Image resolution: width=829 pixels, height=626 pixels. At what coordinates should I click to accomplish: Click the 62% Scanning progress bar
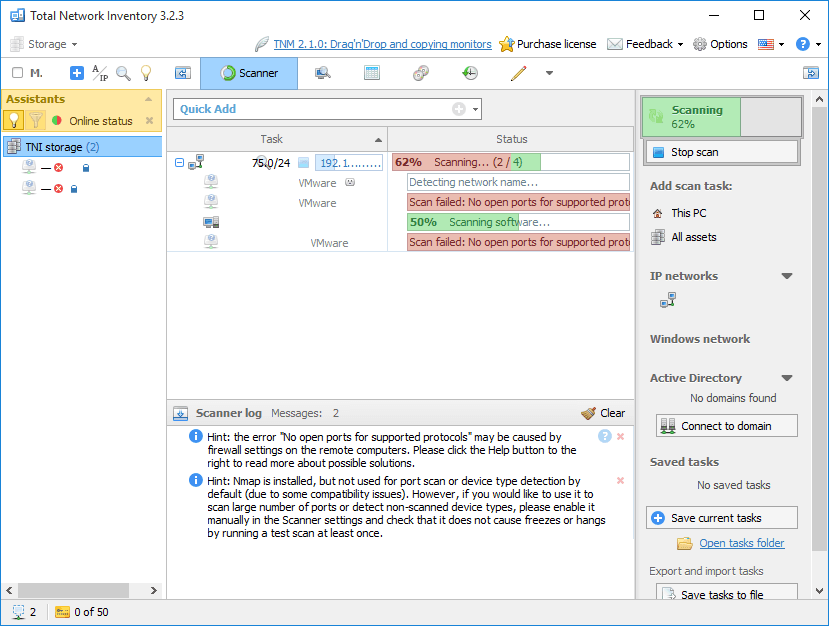(x=511, y=162)
